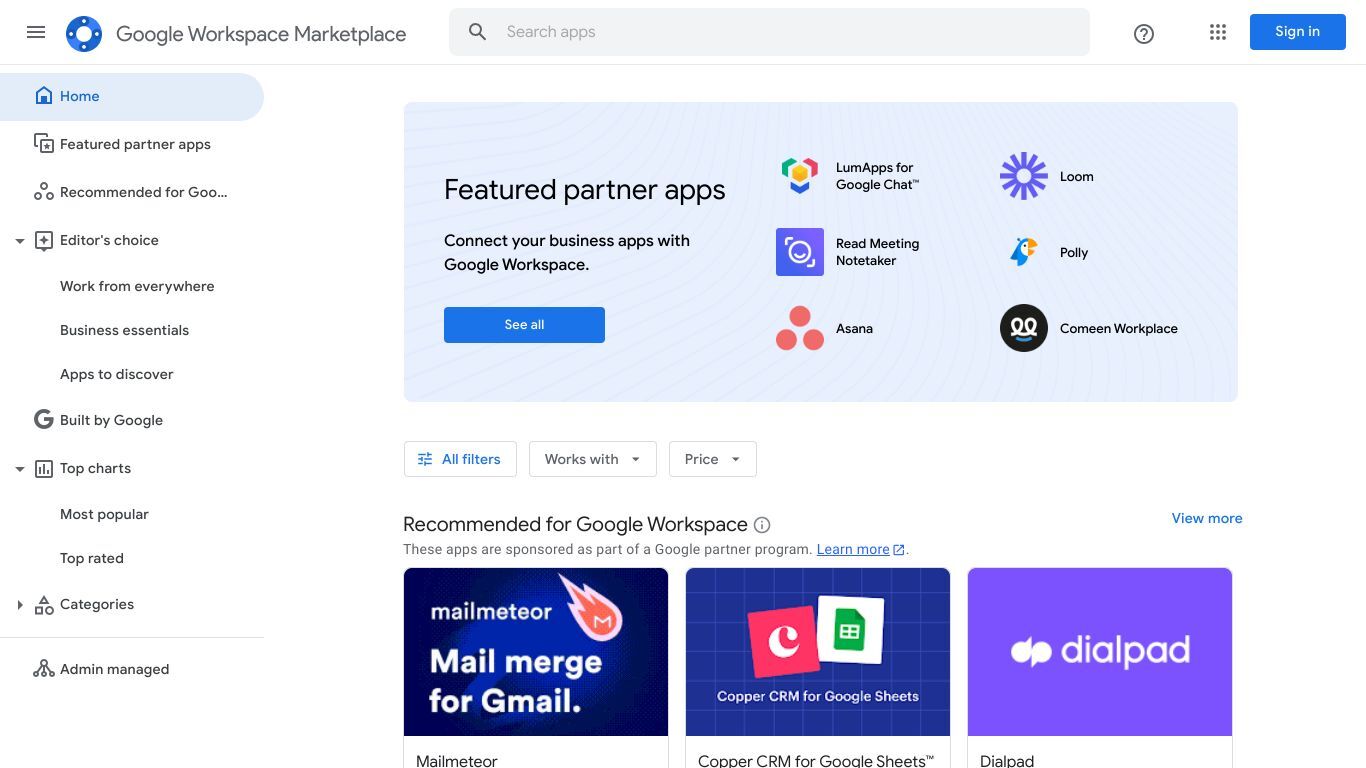The image size is (1366, 768).
Task: Click the Featured partner apps sidebar label
Action: [x=135, y=144]
